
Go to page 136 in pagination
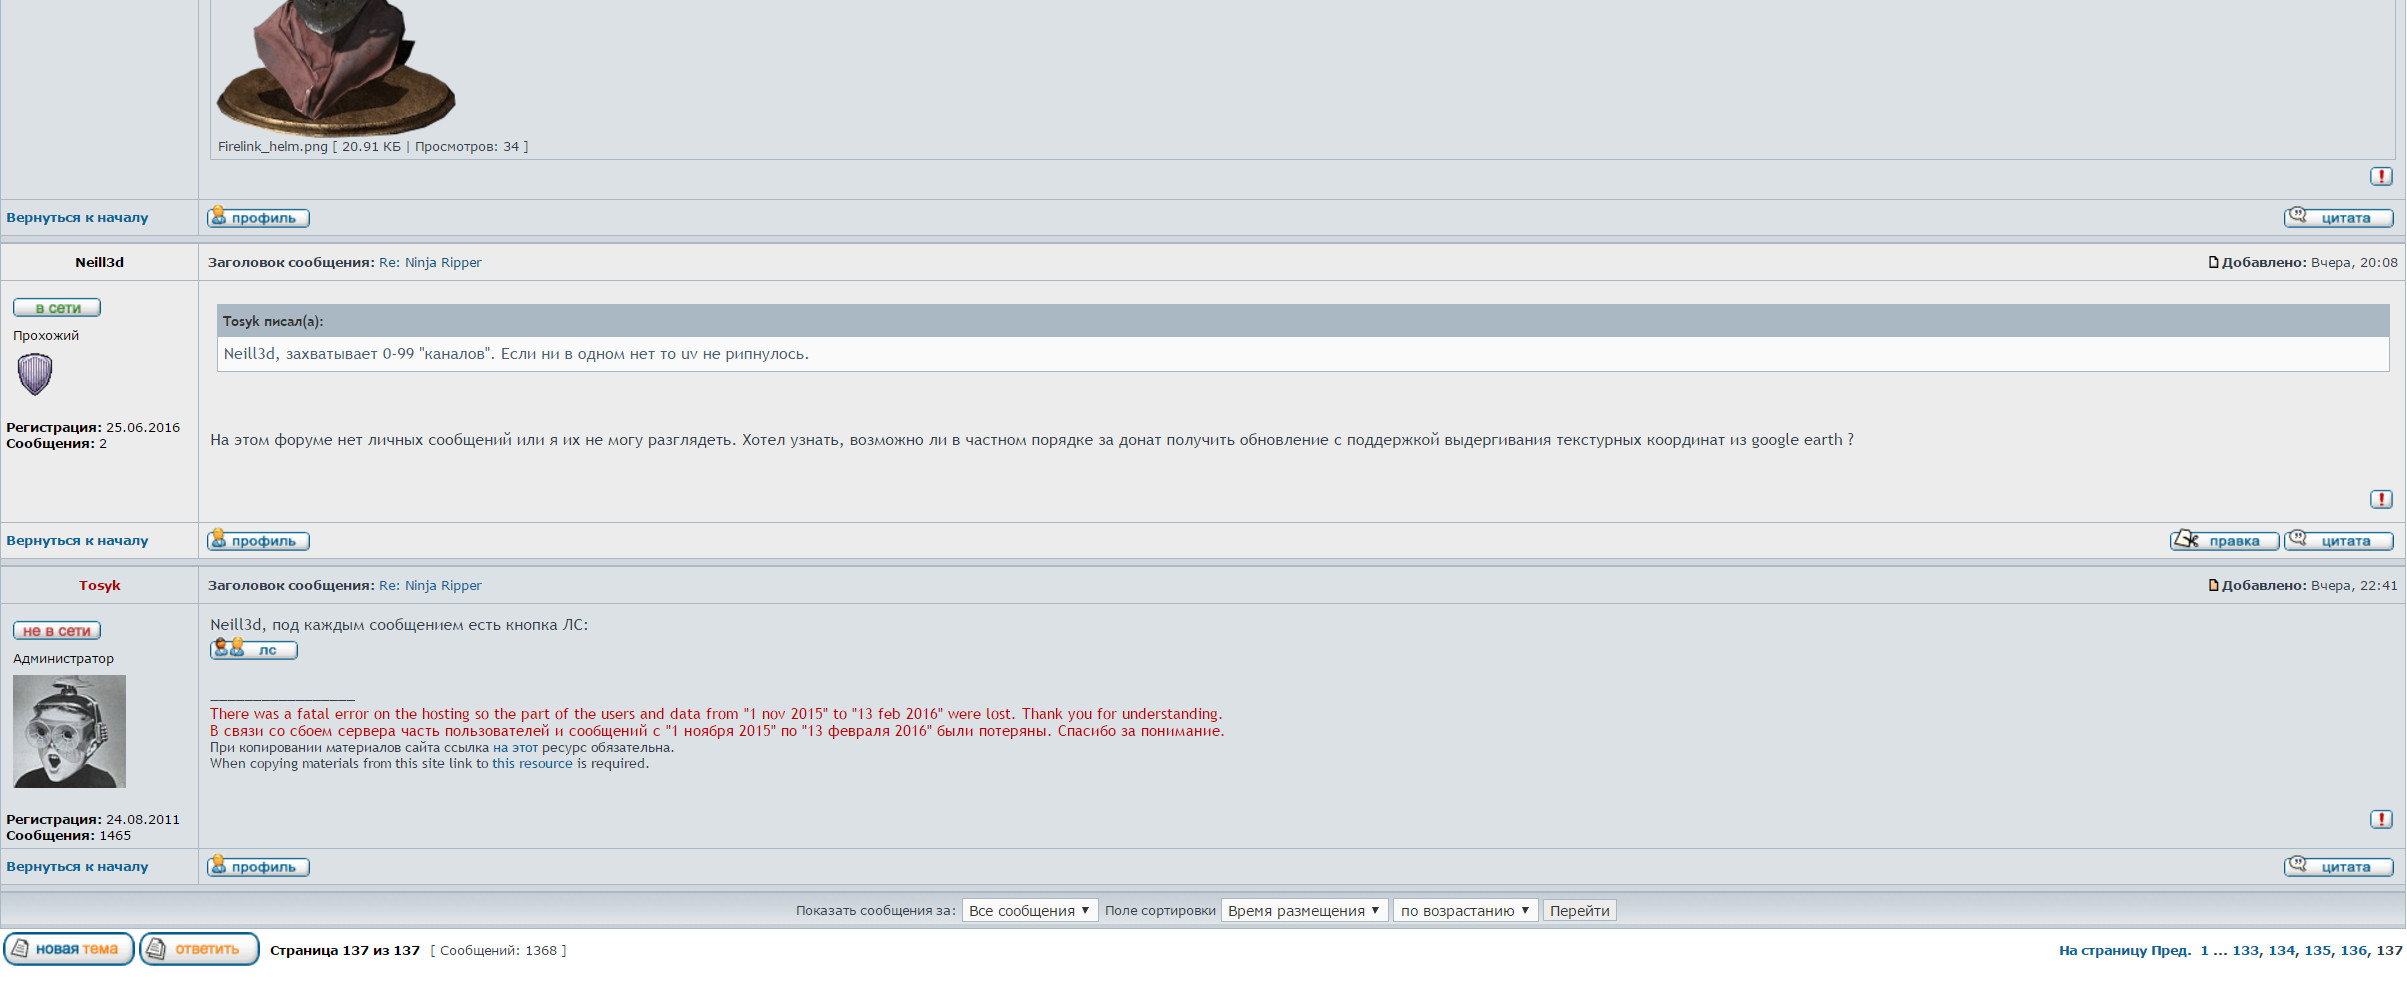coord(2353,951)
